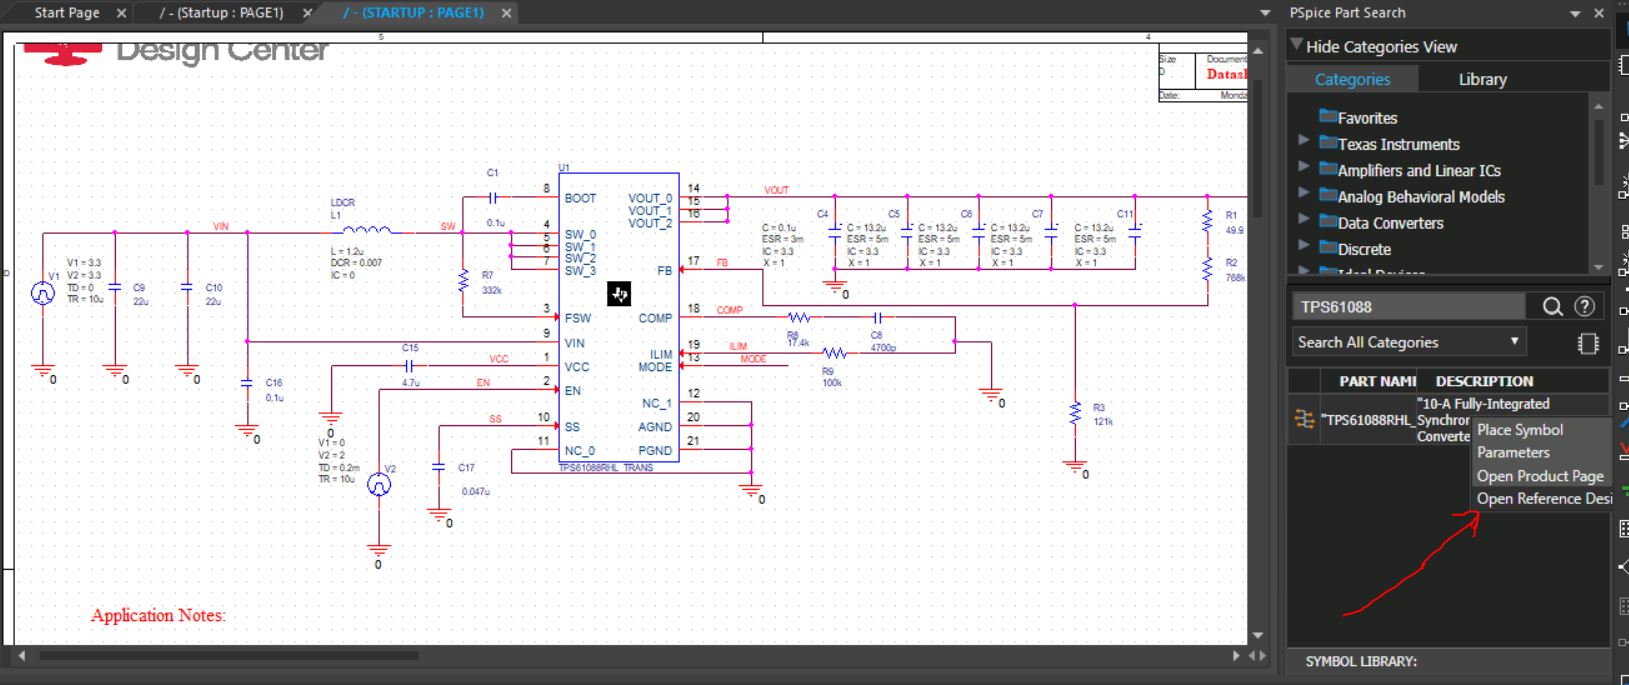This screenshot has width=1629, height=685.
Task: Choose Open Reference Design from the context menu
Action: pos(1543,499)
